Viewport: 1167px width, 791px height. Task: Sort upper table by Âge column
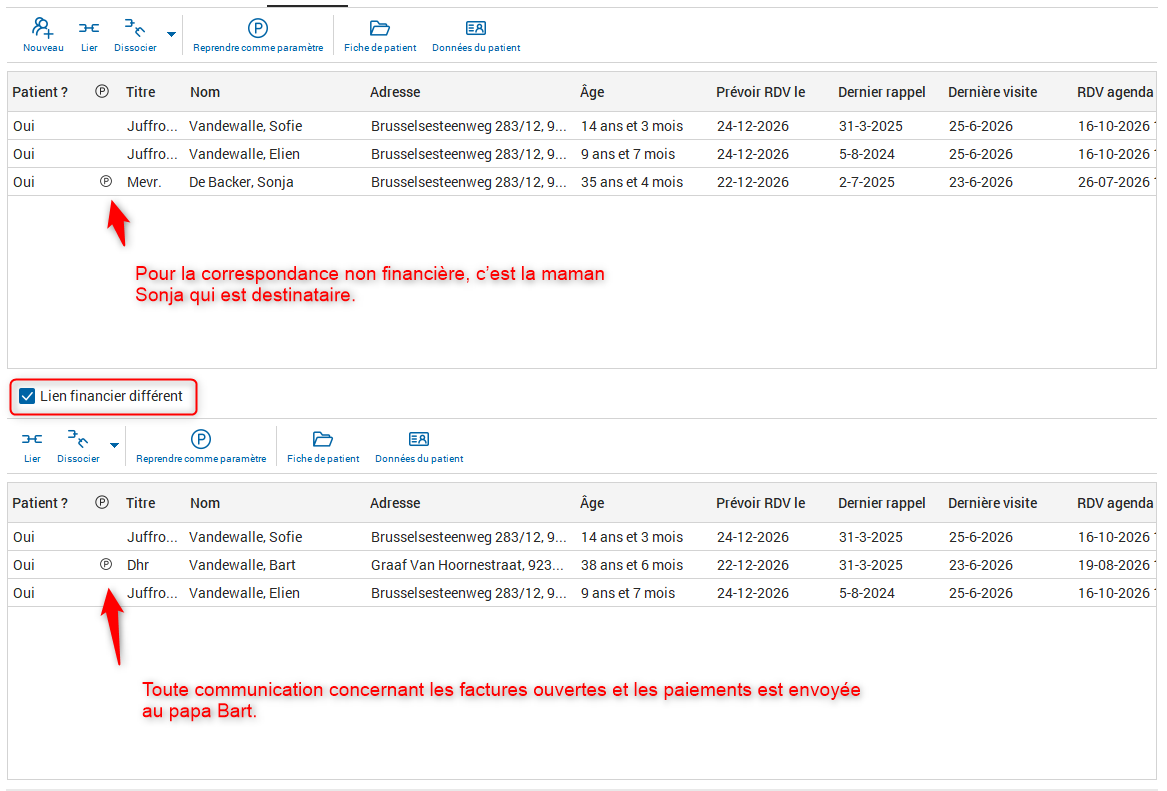[x=592, y=92]
